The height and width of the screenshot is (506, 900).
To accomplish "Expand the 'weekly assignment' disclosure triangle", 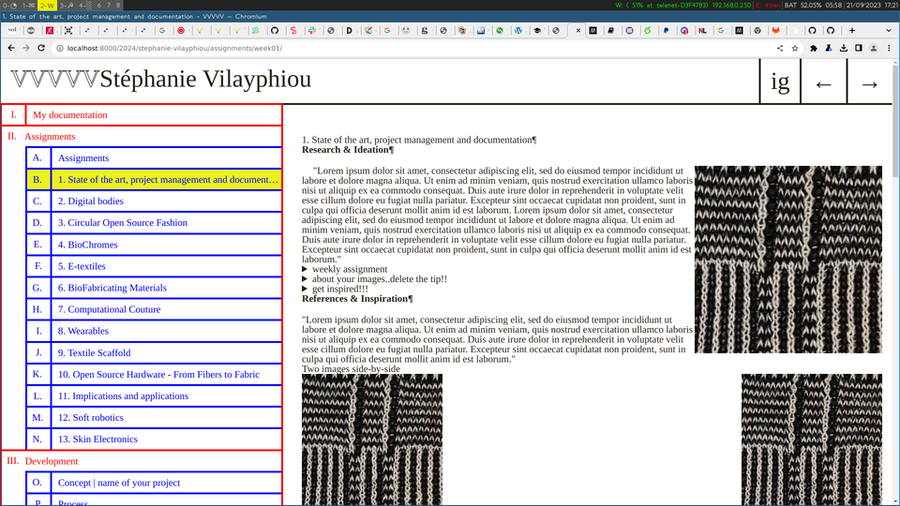I will [x=305, y=269].
